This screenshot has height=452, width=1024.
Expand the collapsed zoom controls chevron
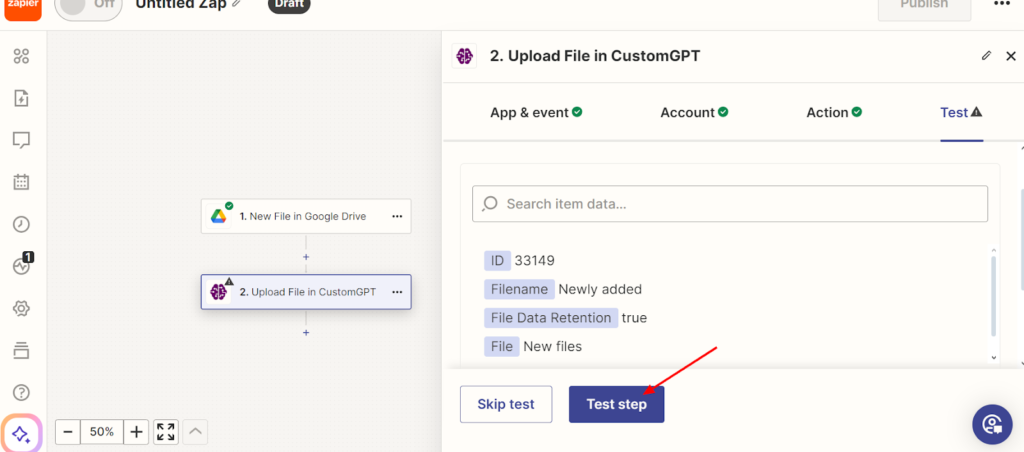pos(196,432)
